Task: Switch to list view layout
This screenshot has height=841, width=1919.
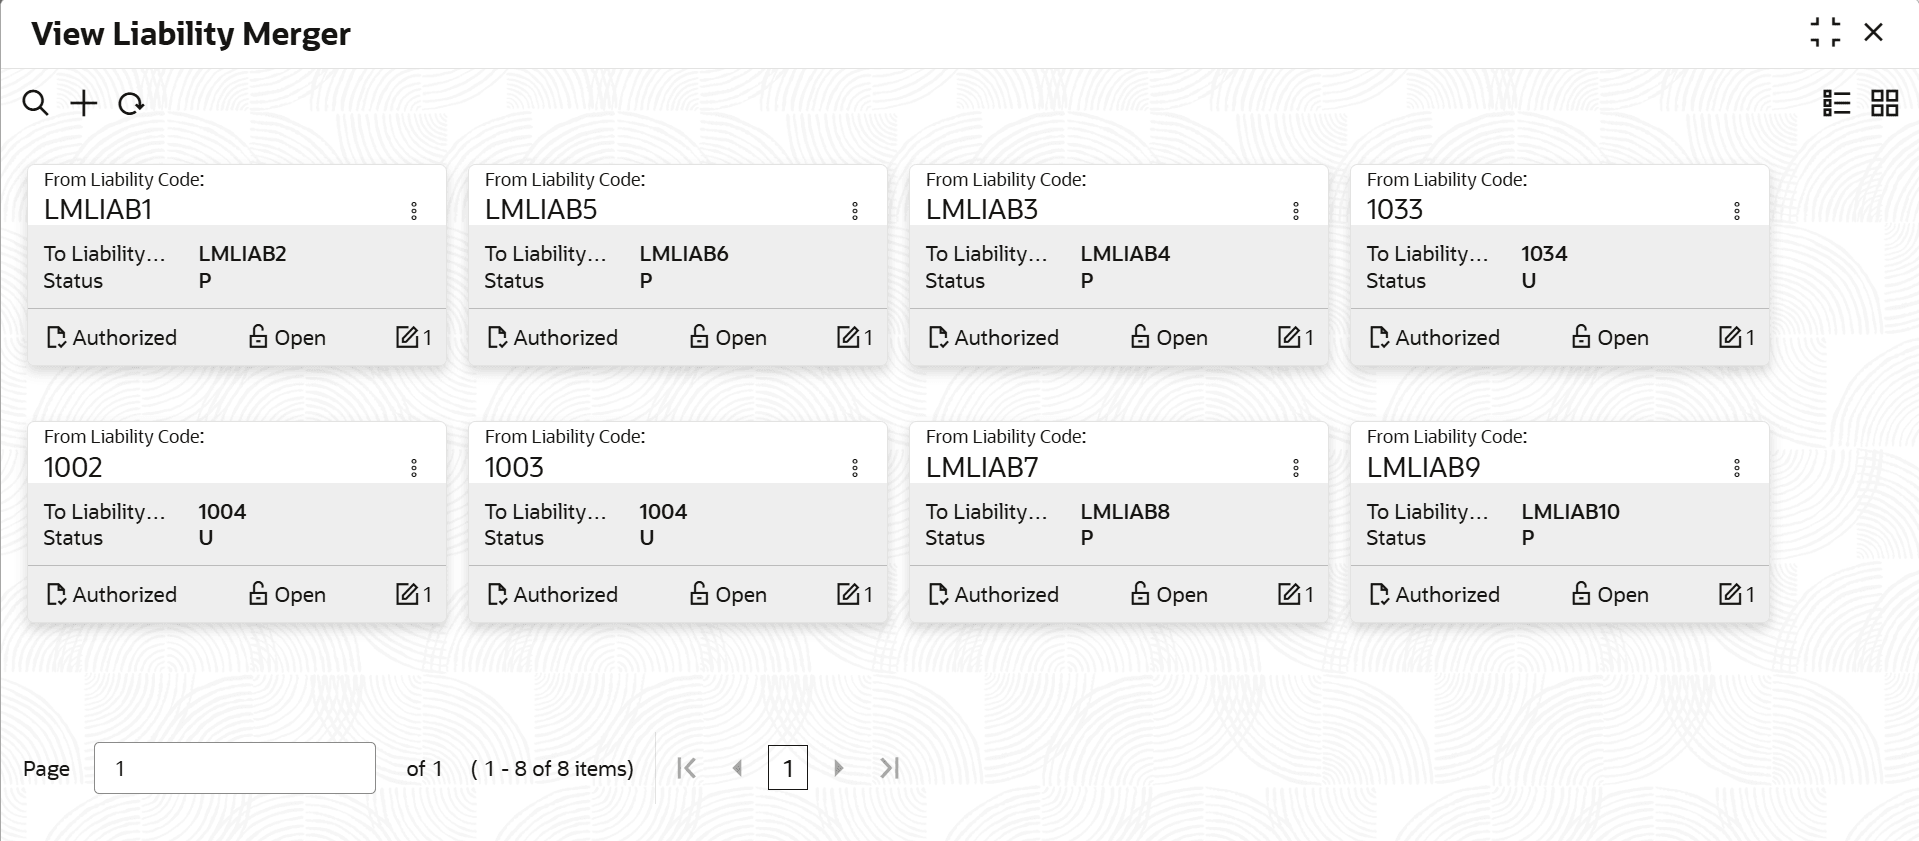Action: tap(1836, 103)
